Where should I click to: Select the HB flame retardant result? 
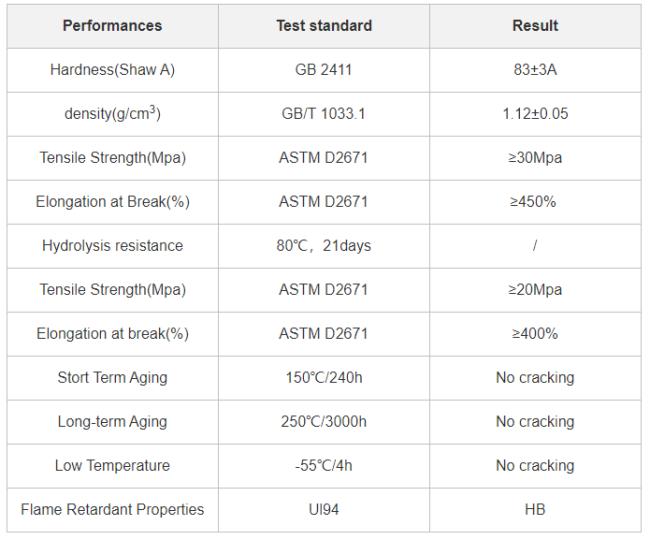535,509
